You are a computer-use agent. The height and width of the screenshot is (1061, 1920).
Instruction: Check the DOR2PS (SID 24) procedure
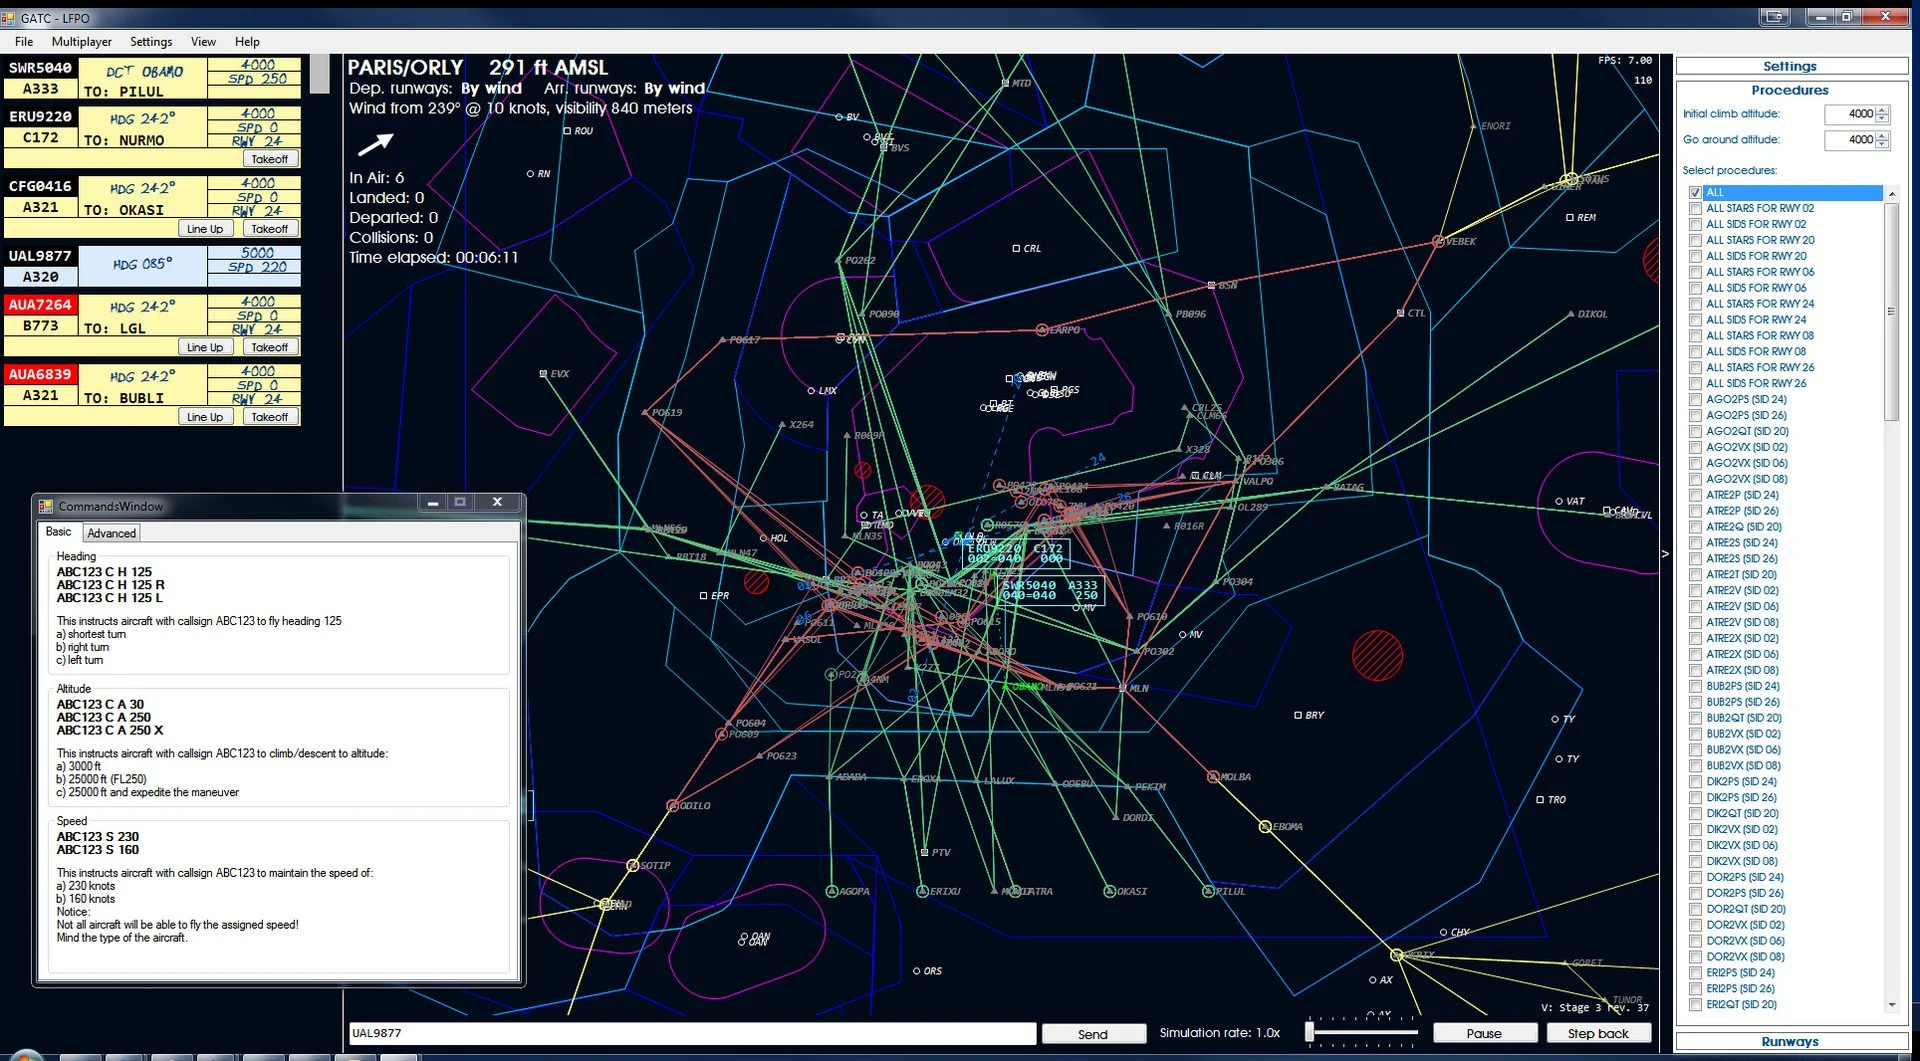tap(1694, 877)
